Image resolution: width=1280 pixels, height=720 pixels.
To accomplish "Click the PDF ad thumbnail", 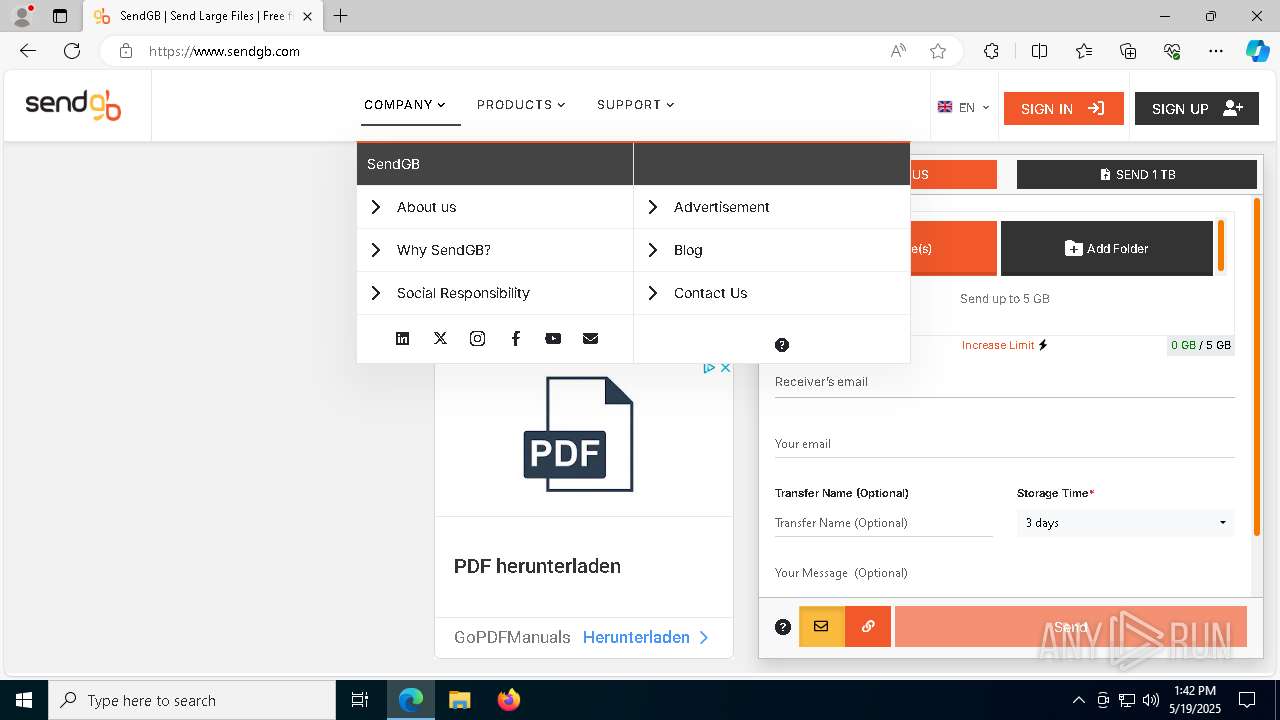I will (579, 434).
